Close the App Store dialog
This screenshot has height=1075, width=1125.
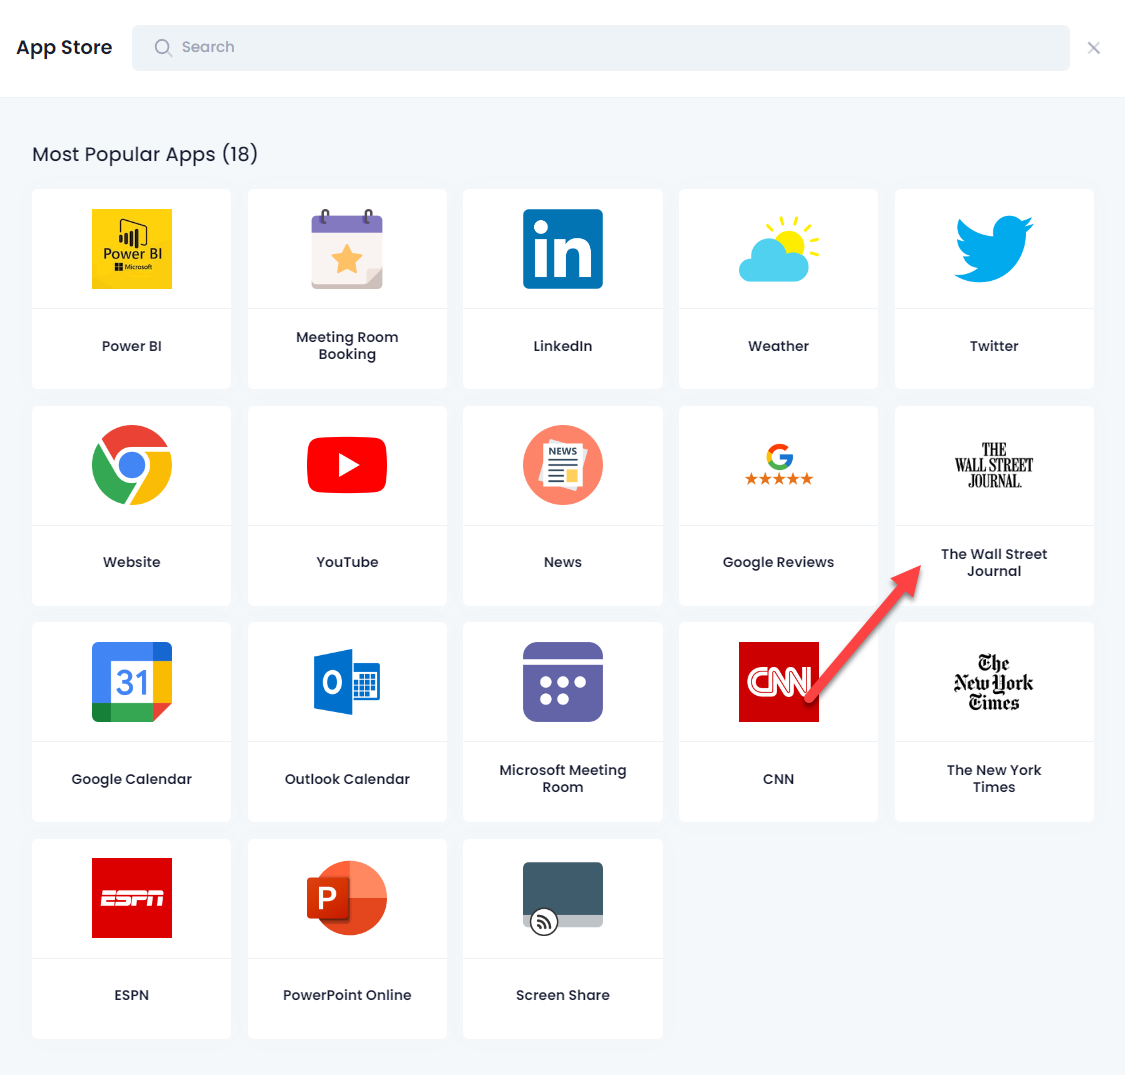1093,47
